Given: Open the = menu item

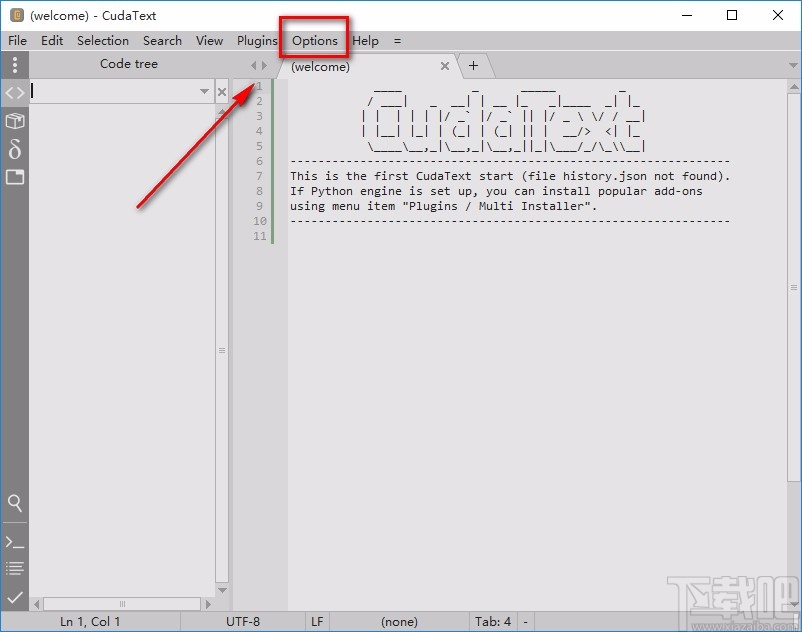Looking at the screenshot, I should click(397, 41).
